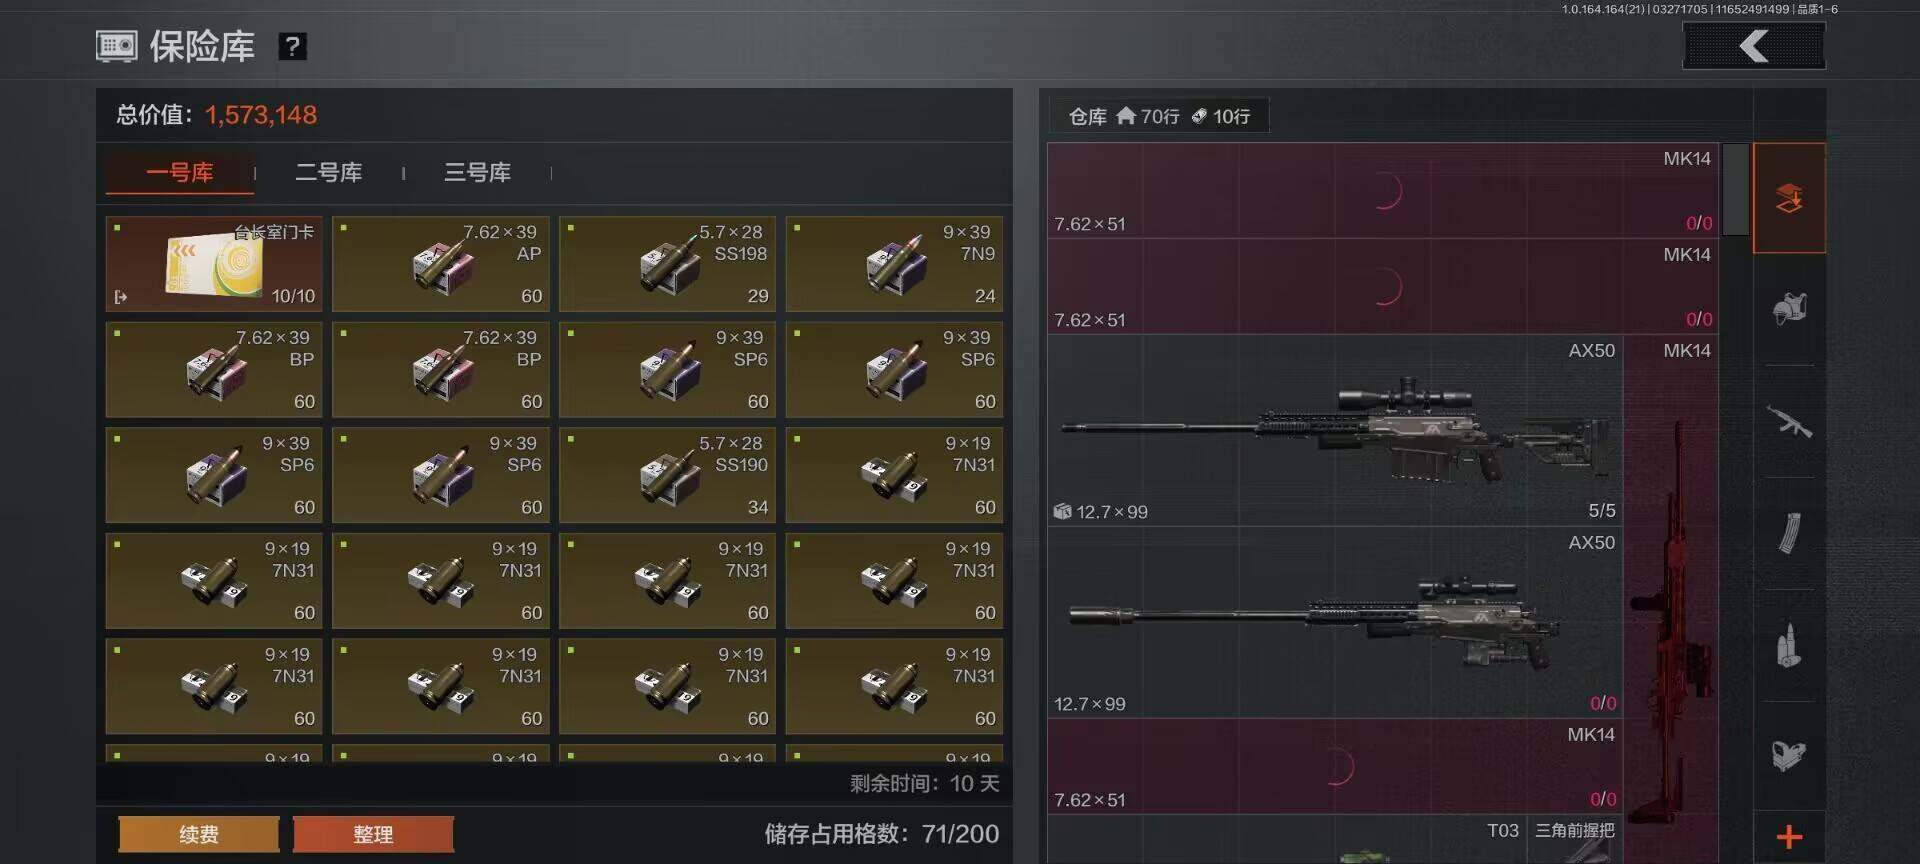1920x864 pixels.
Task: Select the 台长室门卡 keycard item
Action: (214, 264)
